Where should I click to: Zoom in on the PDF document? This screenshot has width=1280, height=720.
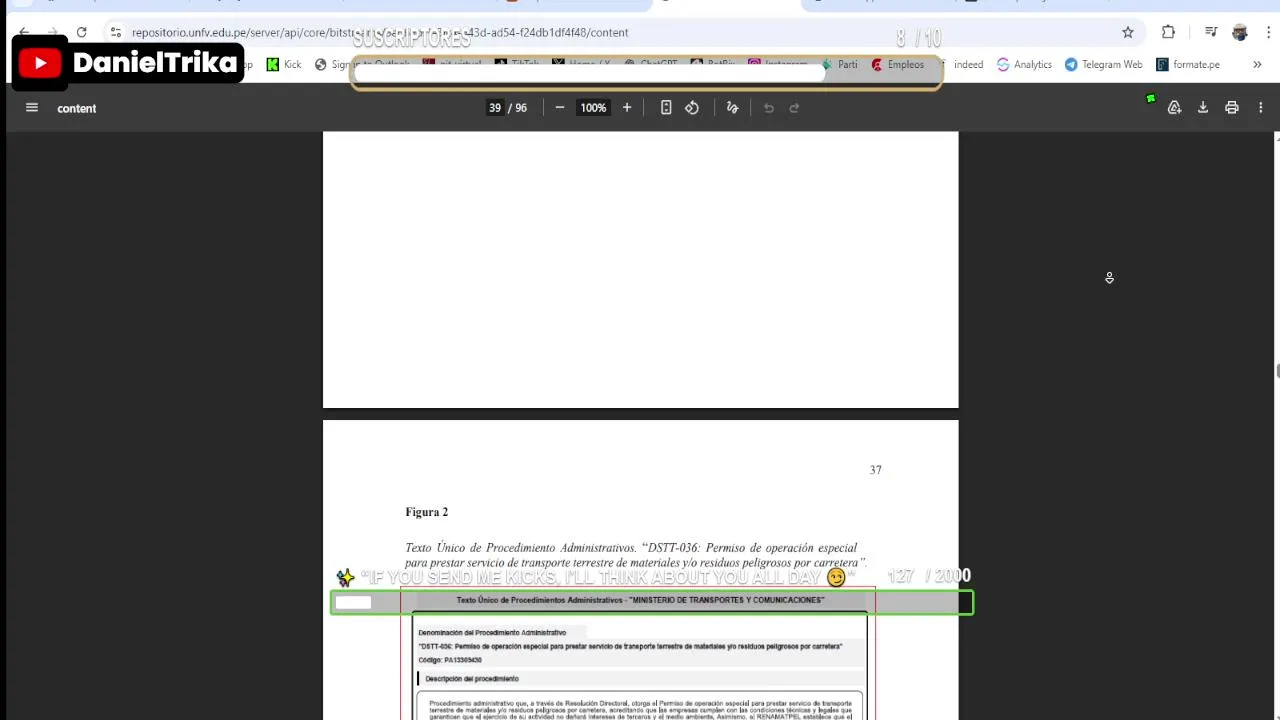coord(627,108)
